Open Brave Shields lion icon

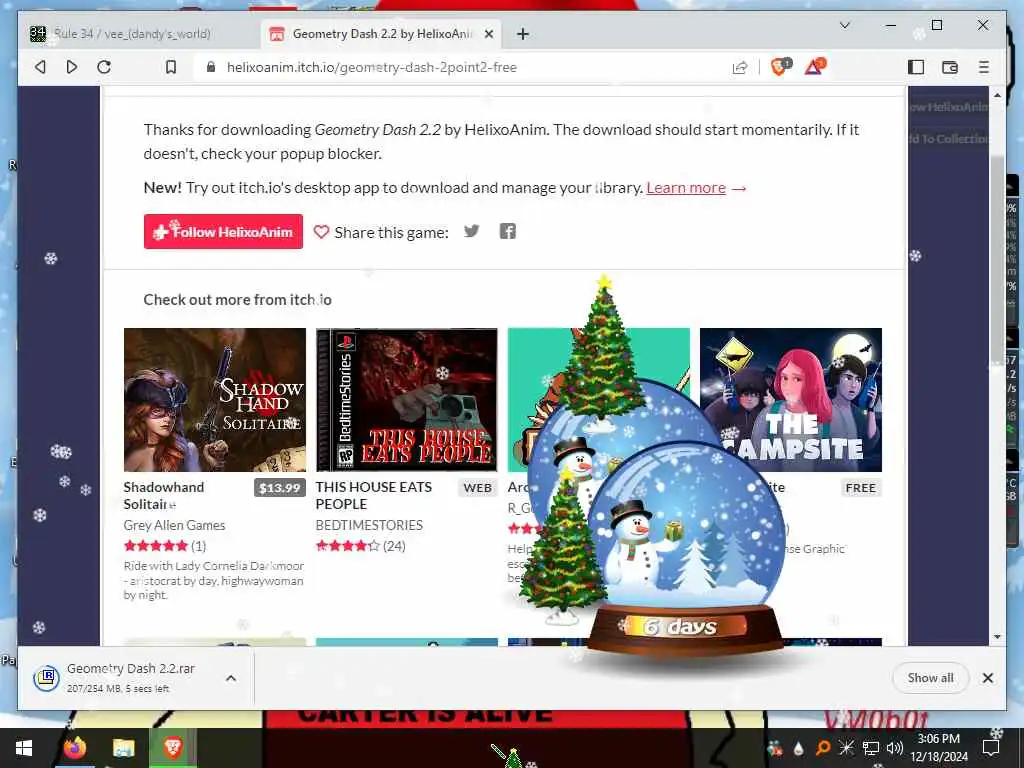click(780, 66)
